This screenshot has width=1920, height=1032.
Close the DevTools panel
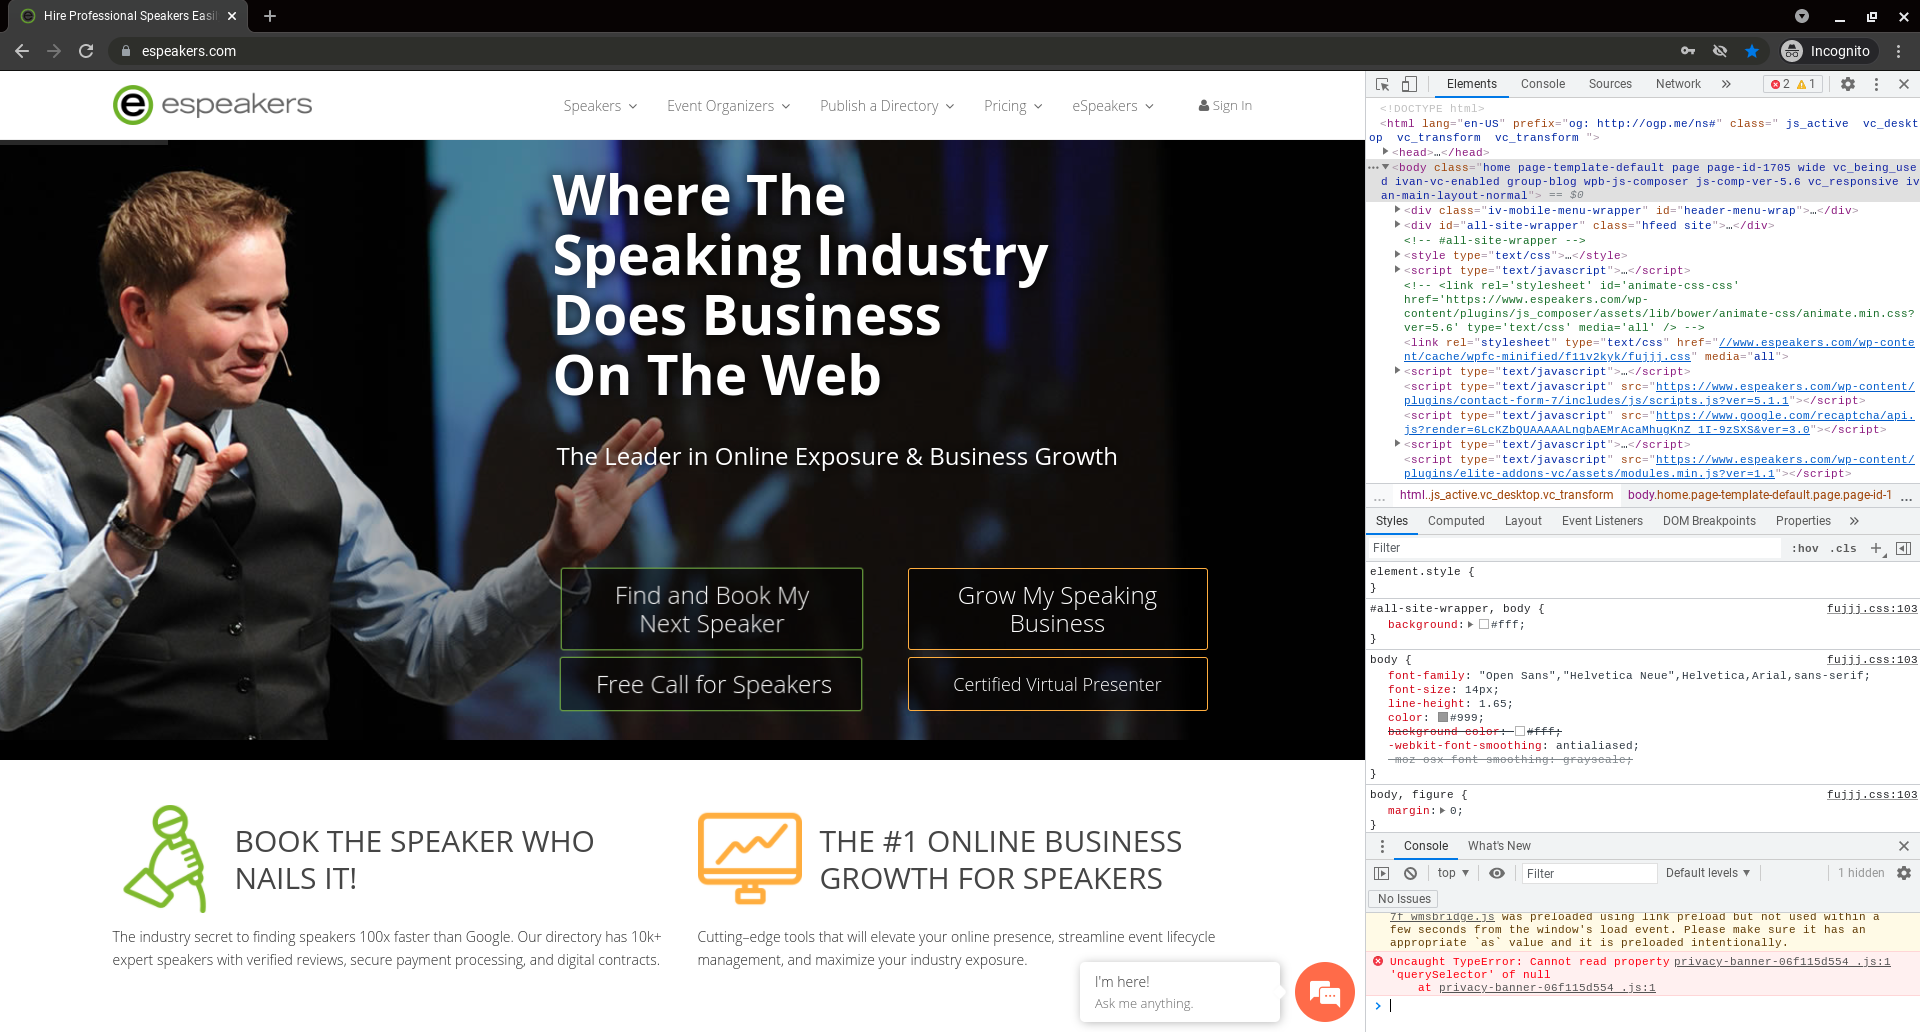[x=1904, y=84]
